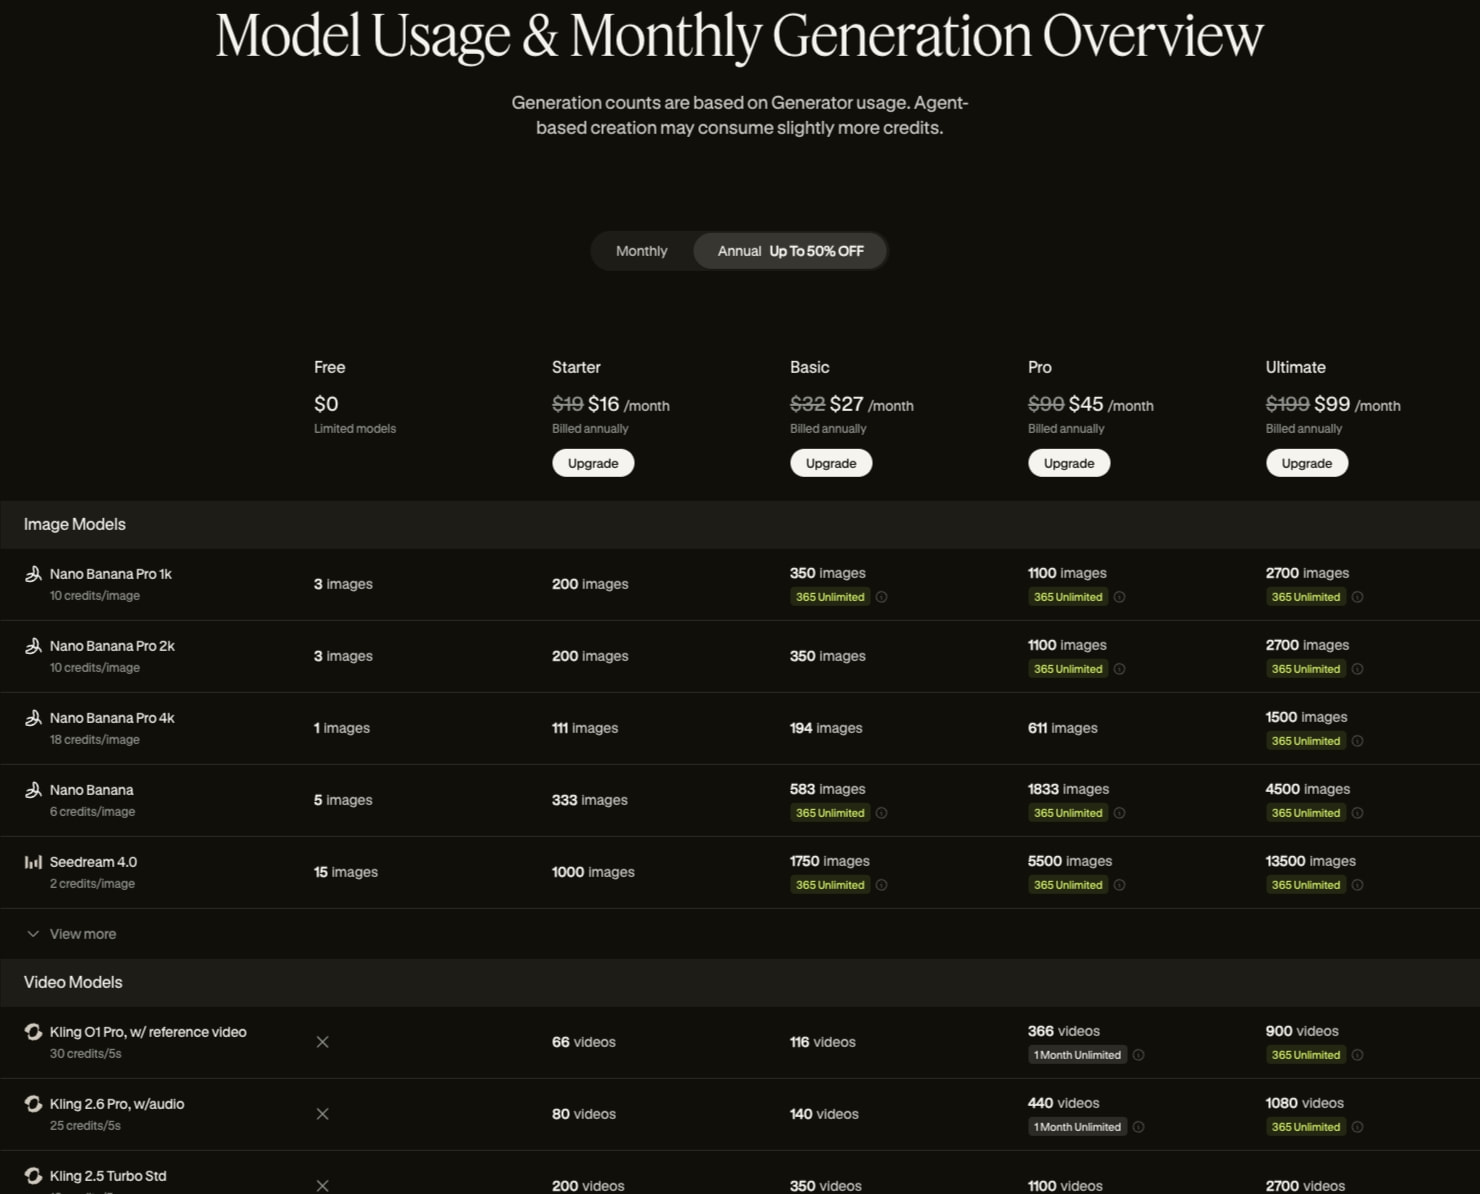
Task: Upgrade to the Basic plan
Action: click(x=831, y=463)
